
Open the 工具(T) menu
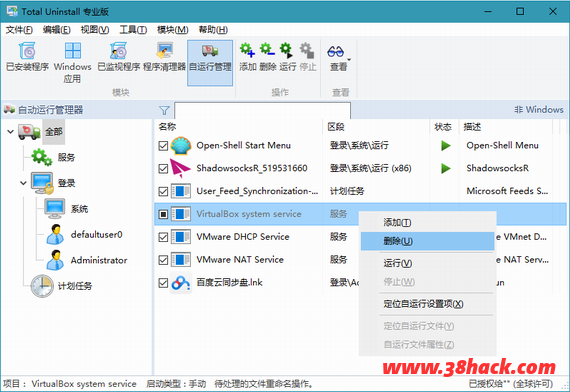(133, 30)
